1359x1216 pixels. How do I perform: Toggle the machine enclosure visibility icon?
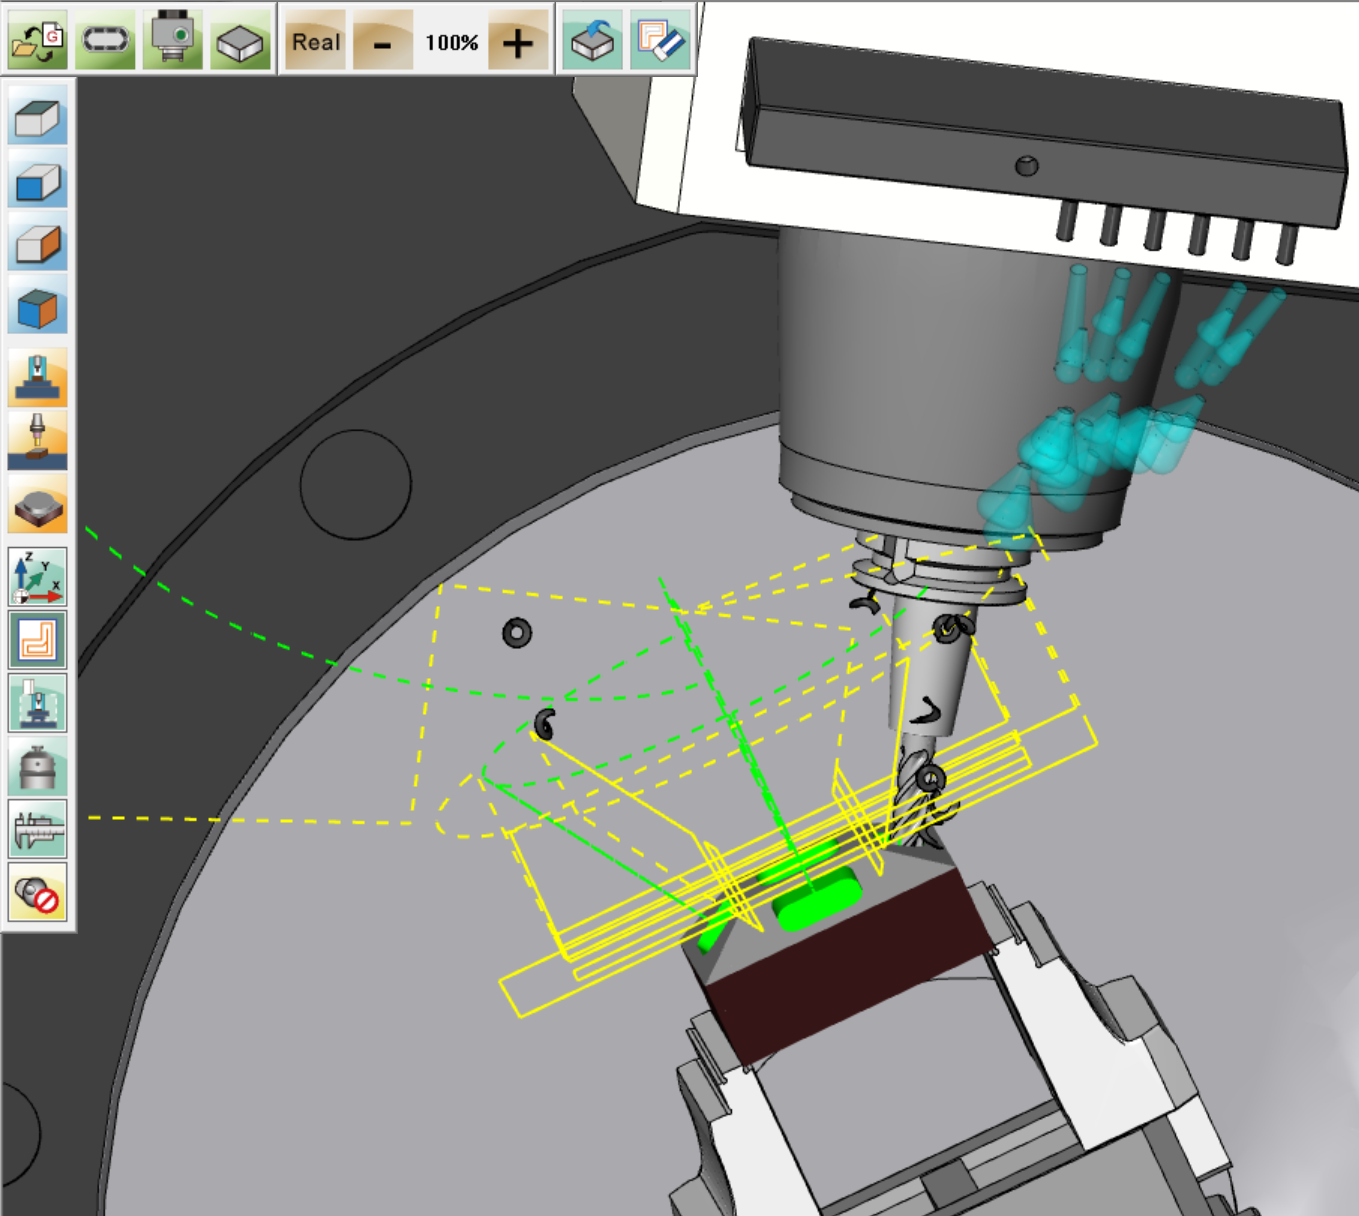coord(38,703)
